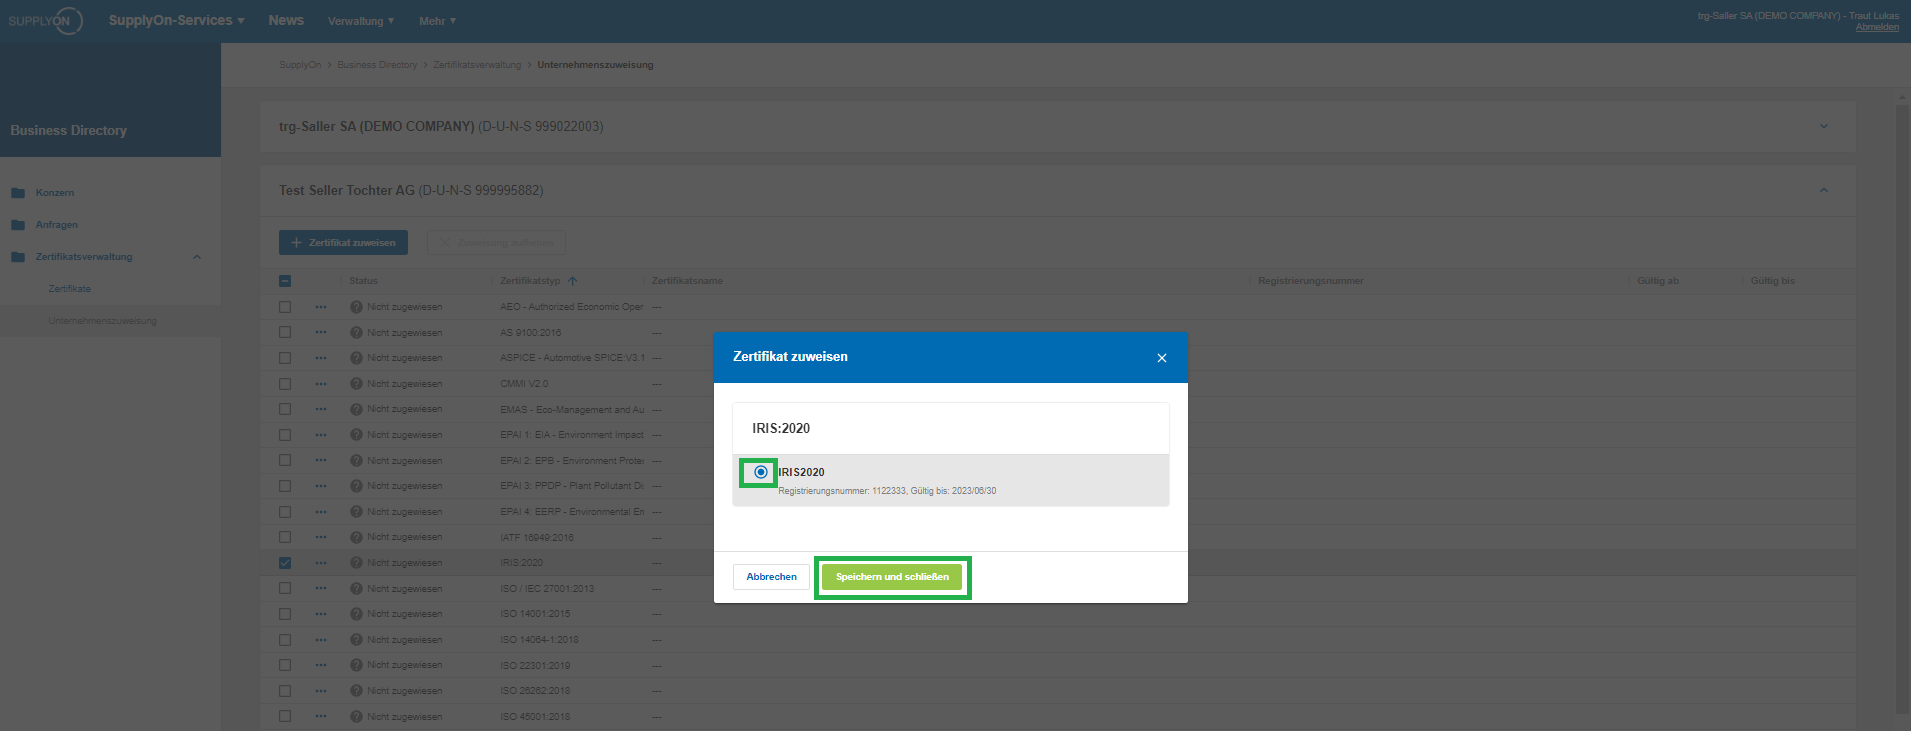
Task: Click status question icon in EPAI 3 row
Action: click(356, 486)
